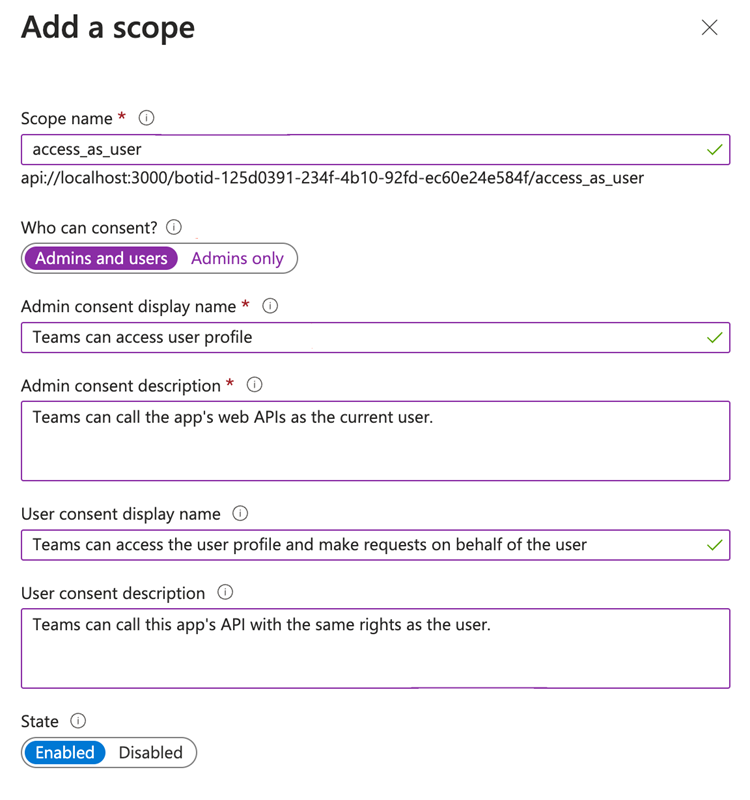Set scope state to Enabled

tap(65, 752)
